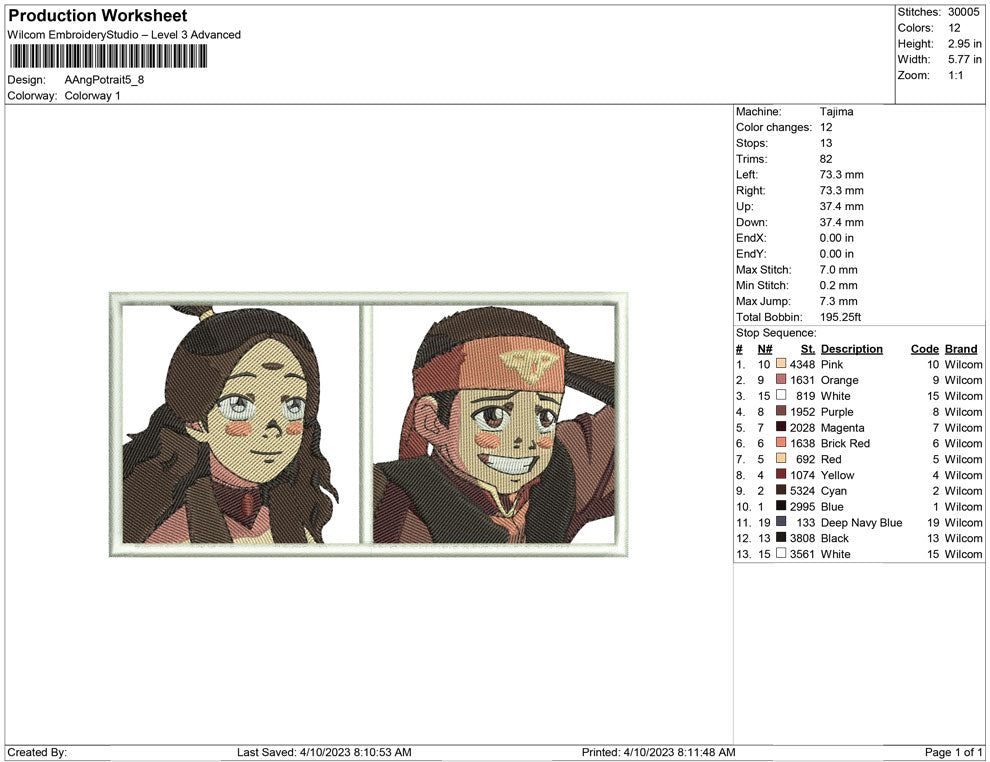The width and height of the screenshot is (990, 762).
Task: Click the Max Jump value 7.3 mm
Action: 838,301
